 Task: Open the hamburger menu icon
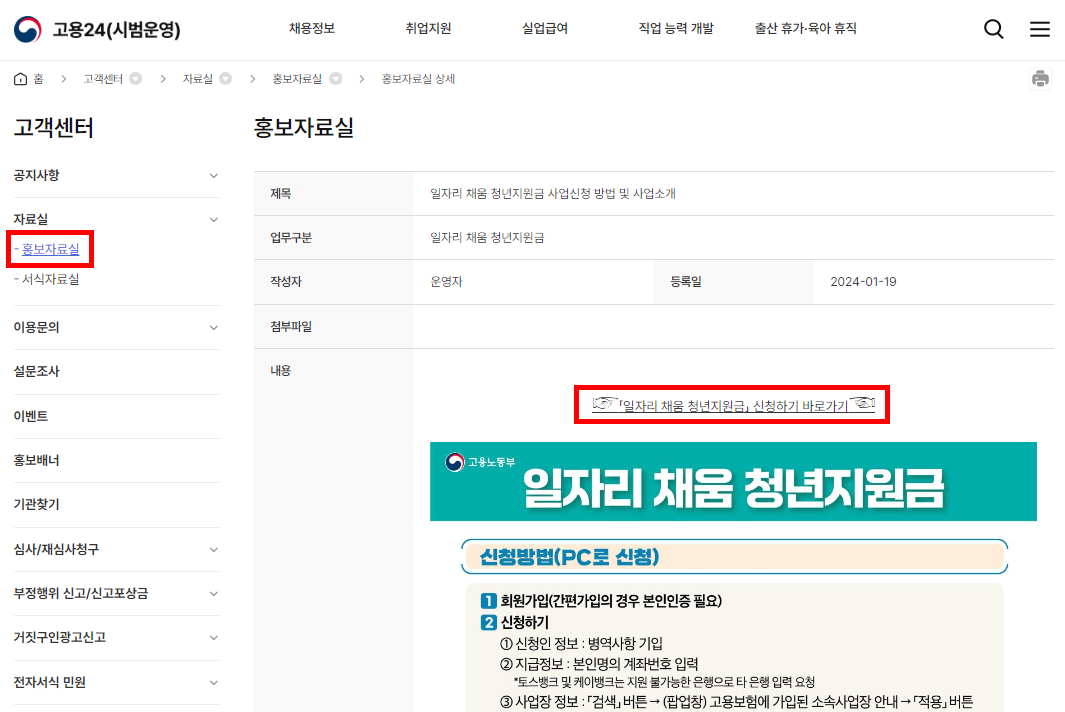click(x=1040, y=29)
